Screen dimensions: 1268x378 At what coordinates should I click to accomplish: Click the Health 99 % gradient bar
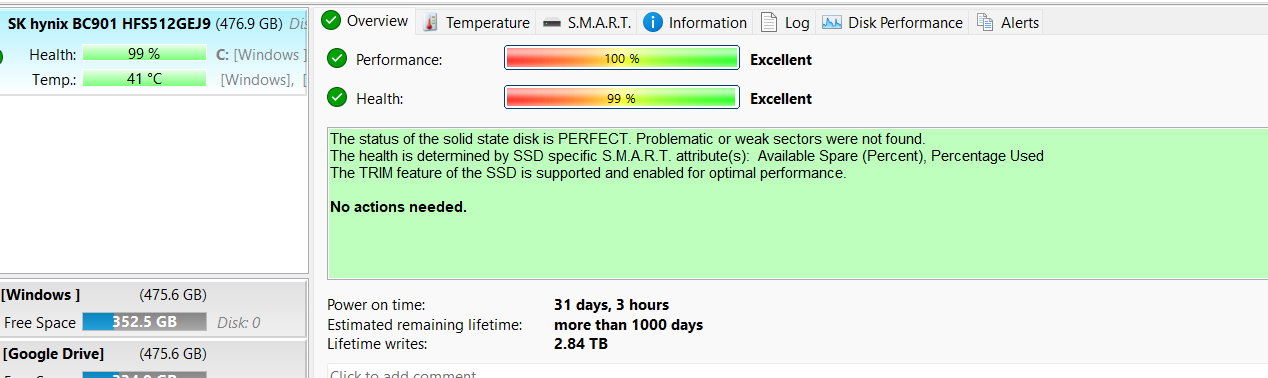(x=622, y=98)
